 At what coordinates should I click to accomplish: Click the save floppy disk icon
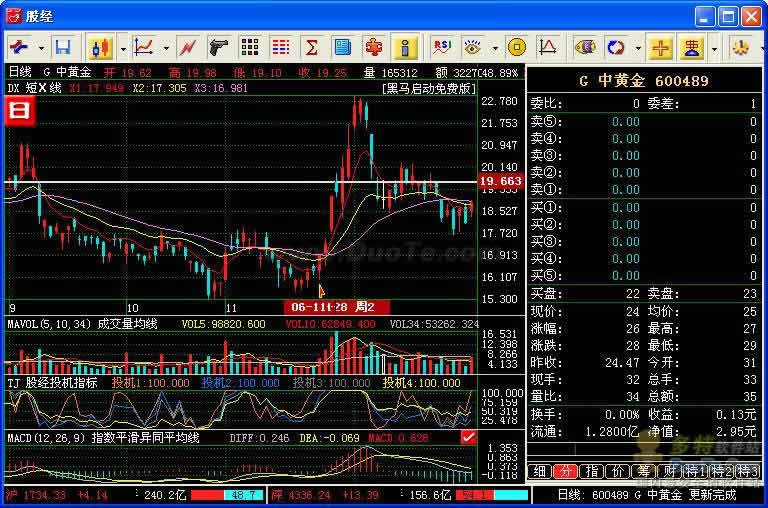pyautogui.click(x=63, y=47)
